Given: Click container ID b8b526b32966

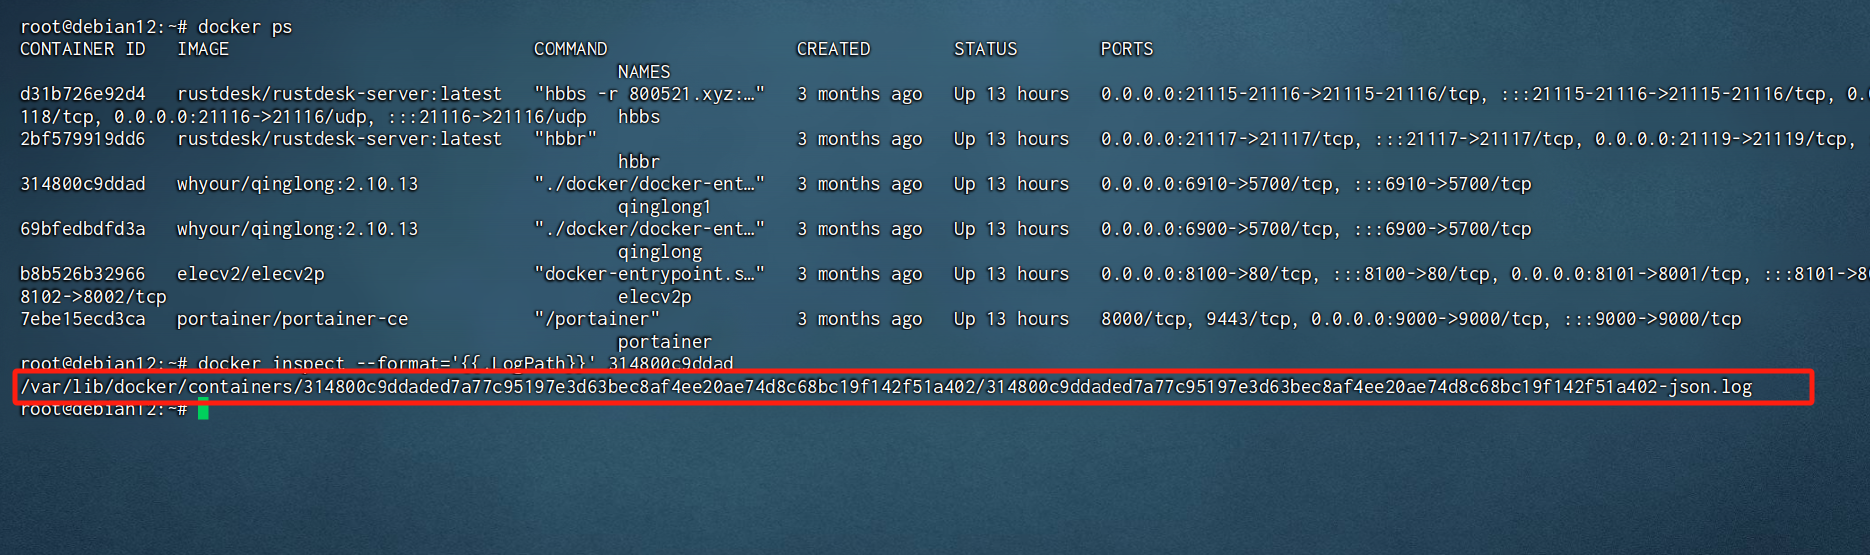Looking at the screenshot, I should coord(83,274).
